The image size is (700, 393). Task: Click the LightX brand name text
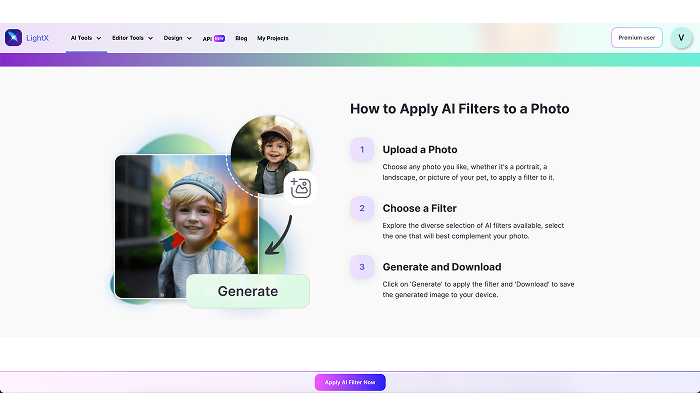[38, 38]
